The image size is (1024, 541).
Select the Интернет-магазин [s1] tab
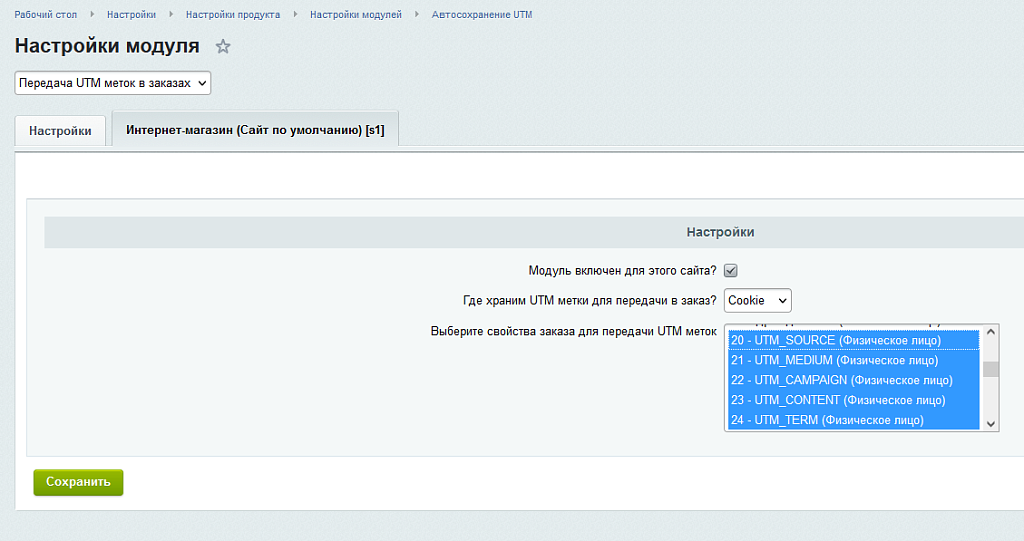pyautogui.click(x=255, y=130)
